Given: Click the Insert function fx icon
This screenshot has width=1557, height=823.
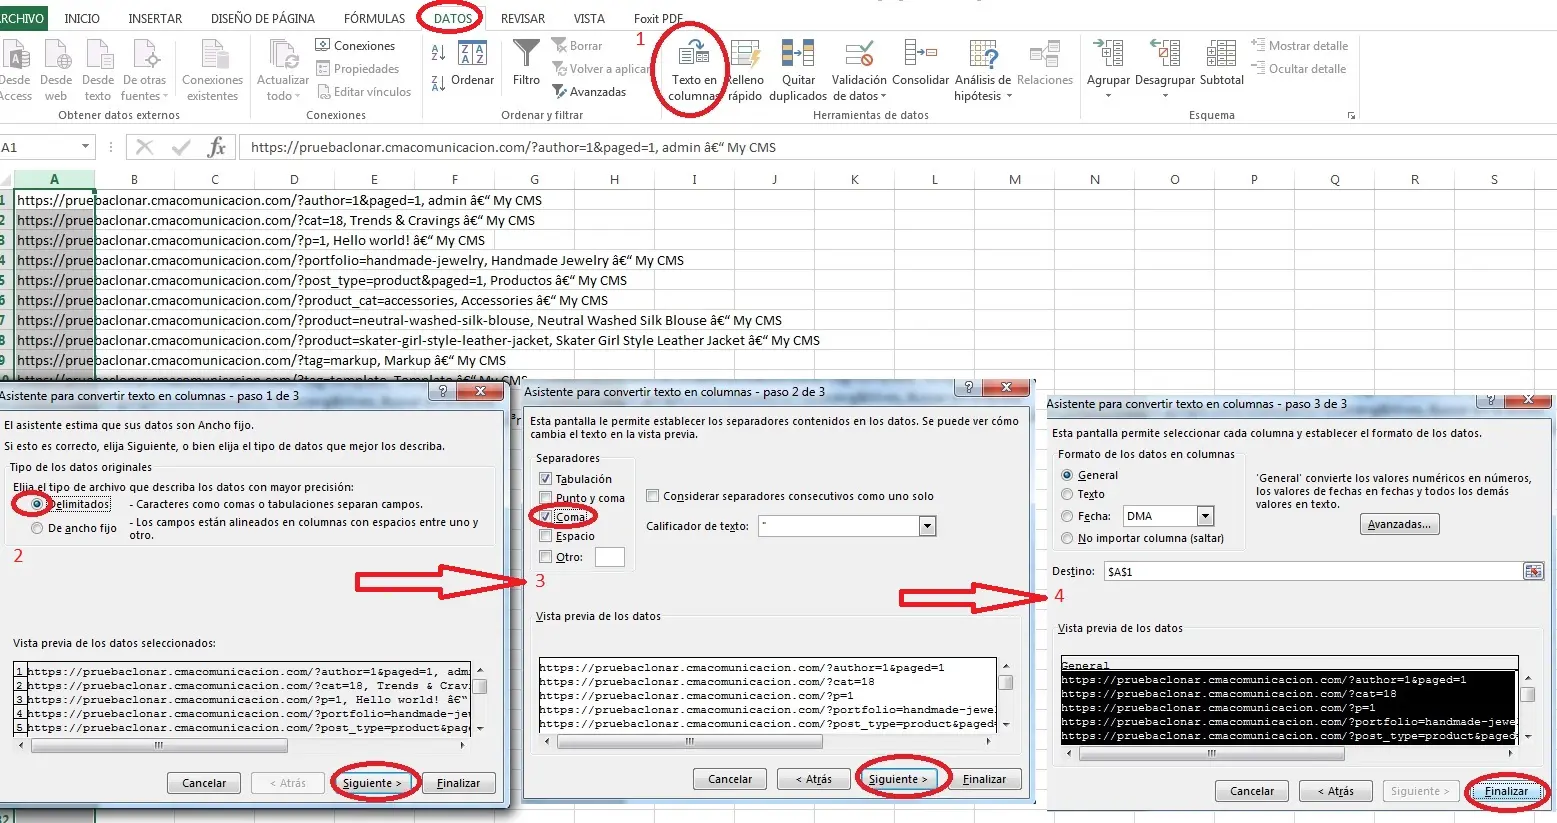Looking at the screenshot, I should coord(216,148).
